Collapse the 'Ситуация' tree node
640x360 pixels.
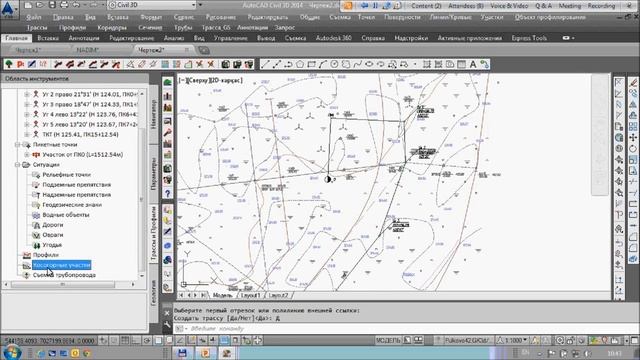[x=17, y=164]
